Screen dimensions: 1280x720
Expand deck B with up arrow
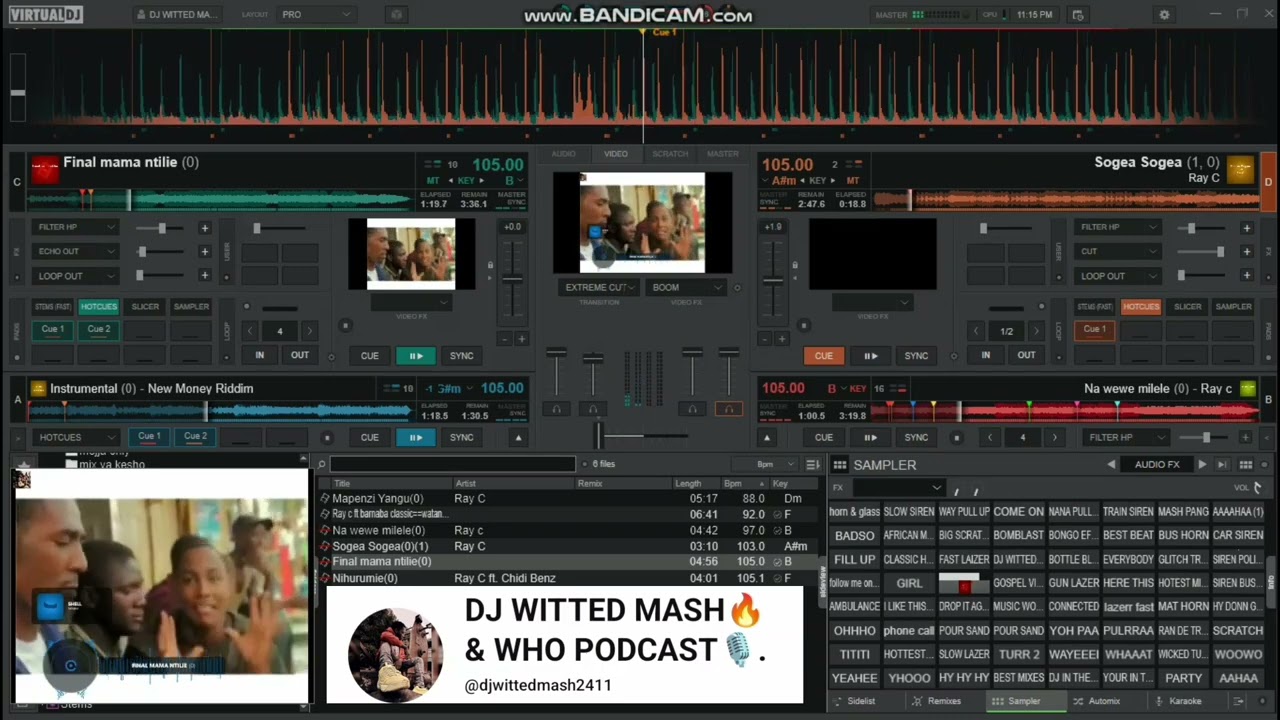pyautogui.click(x=767, y=437)
